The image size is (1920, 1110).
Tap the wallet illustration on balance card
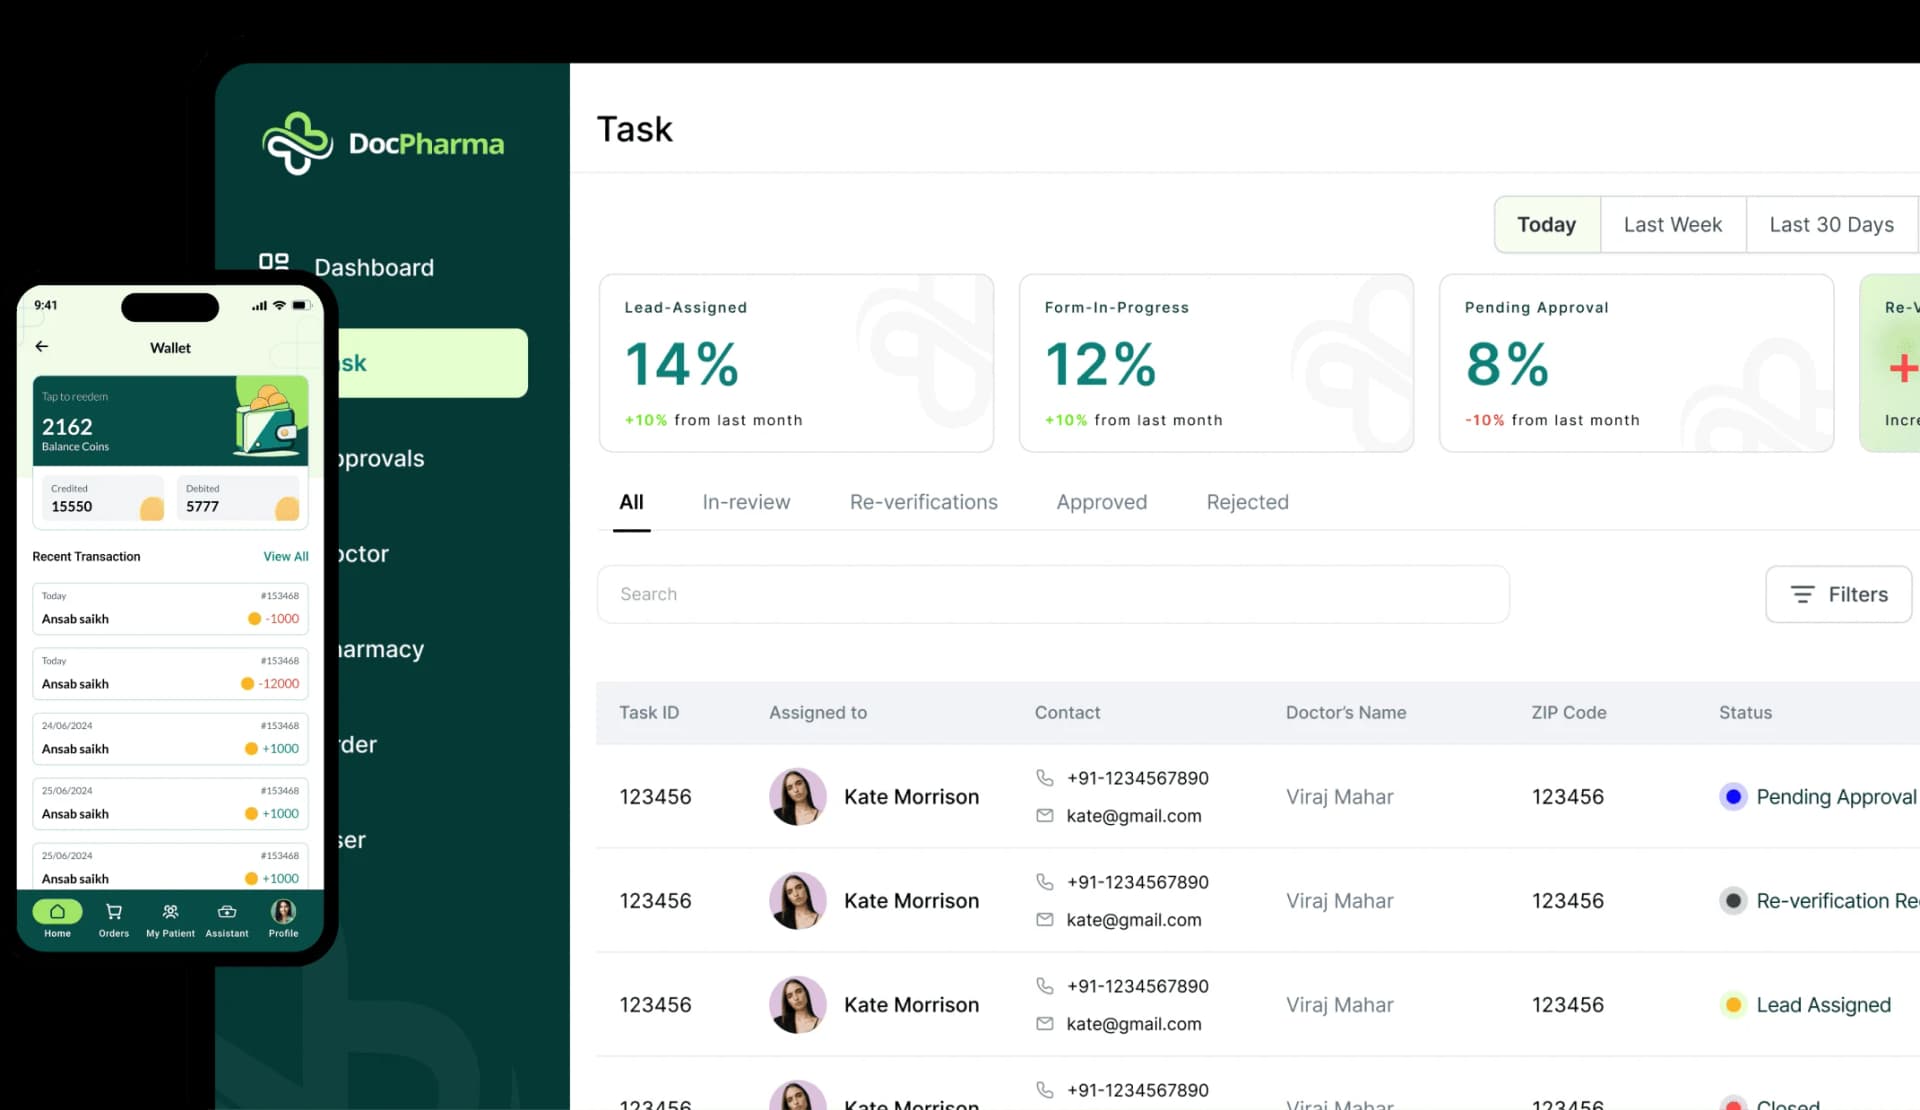[268, 420]
